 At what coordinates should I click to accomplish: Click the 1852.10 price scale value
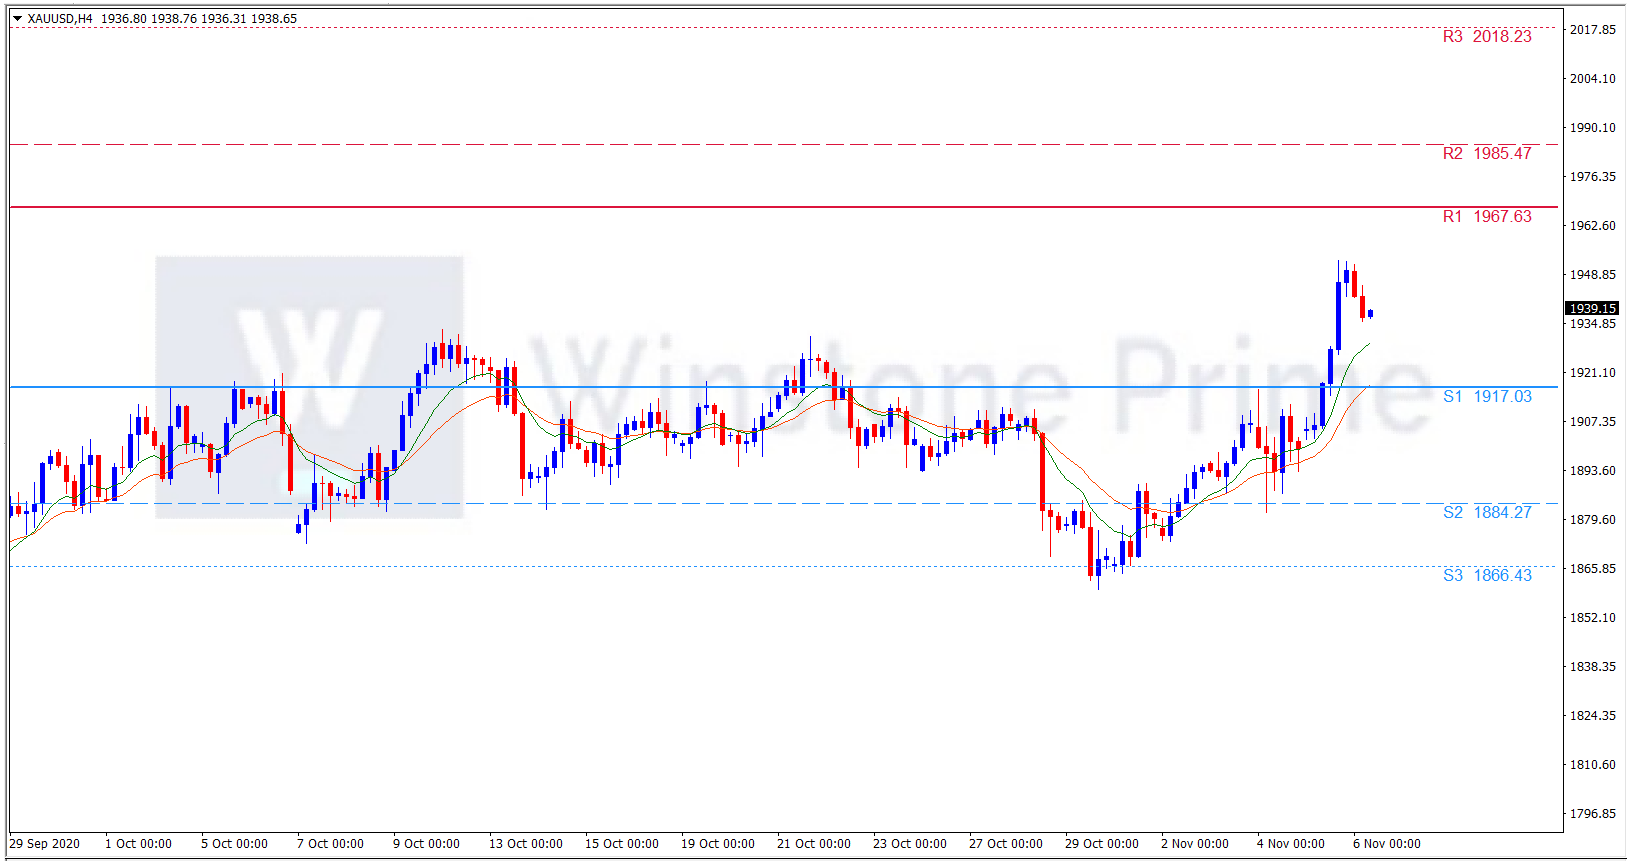[1592, 618]
